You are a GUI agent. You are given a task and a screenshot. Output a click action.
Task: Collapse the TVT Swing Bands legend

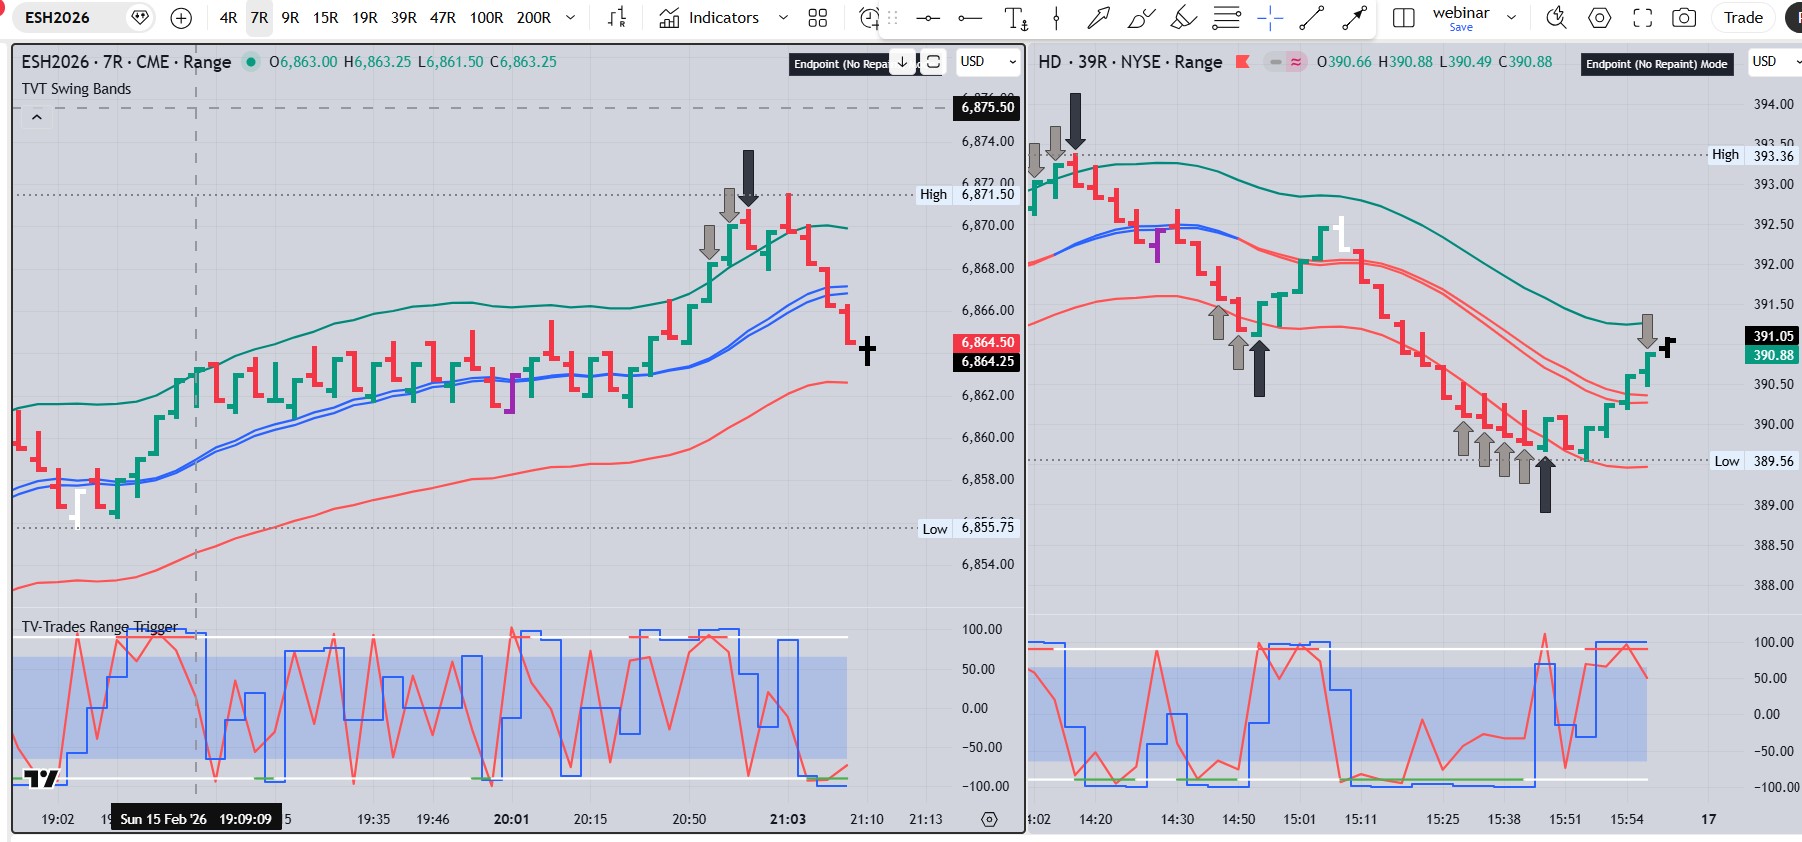(x=37, y=117)
